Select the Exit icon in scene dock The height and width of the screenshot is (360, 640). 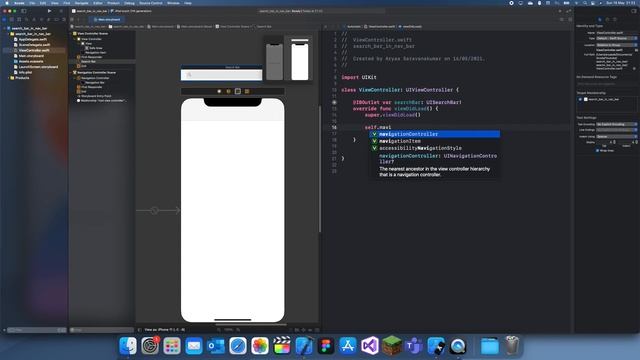(247, 91)
